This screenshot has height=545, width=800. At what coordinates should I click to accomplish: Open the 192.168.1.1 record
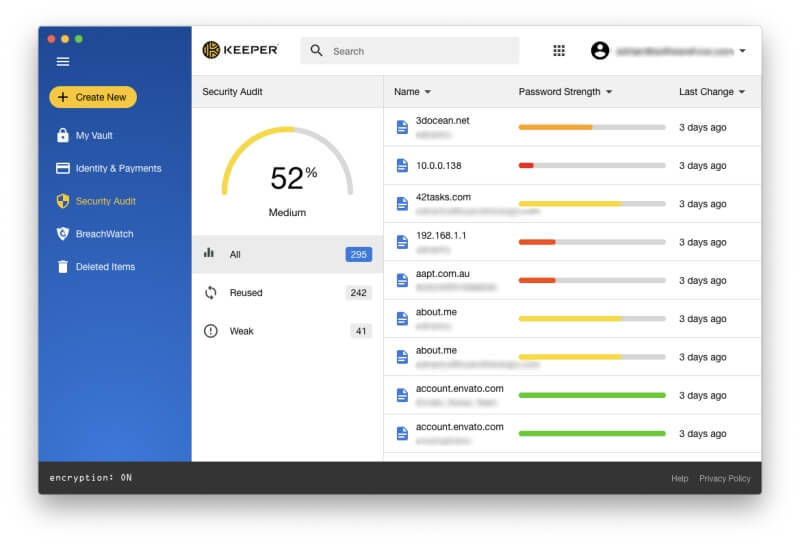tap(572, 242)
